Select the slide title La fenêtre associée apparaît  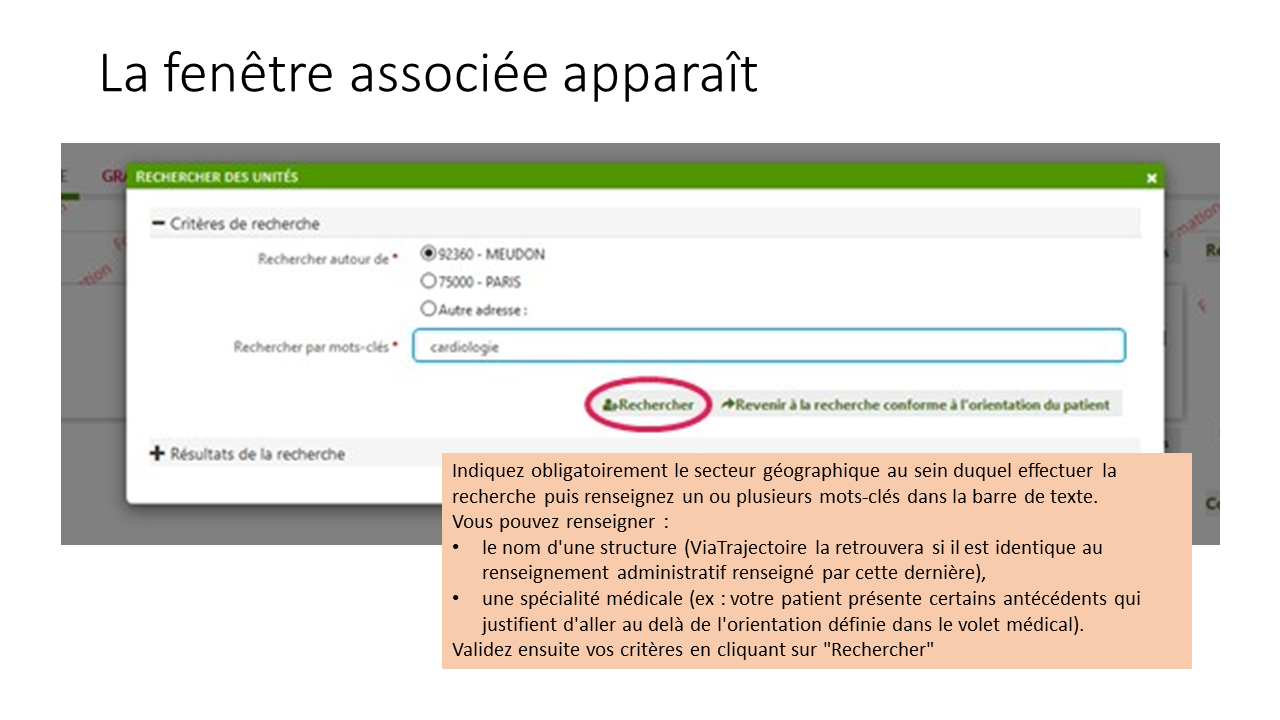point(428,75)
